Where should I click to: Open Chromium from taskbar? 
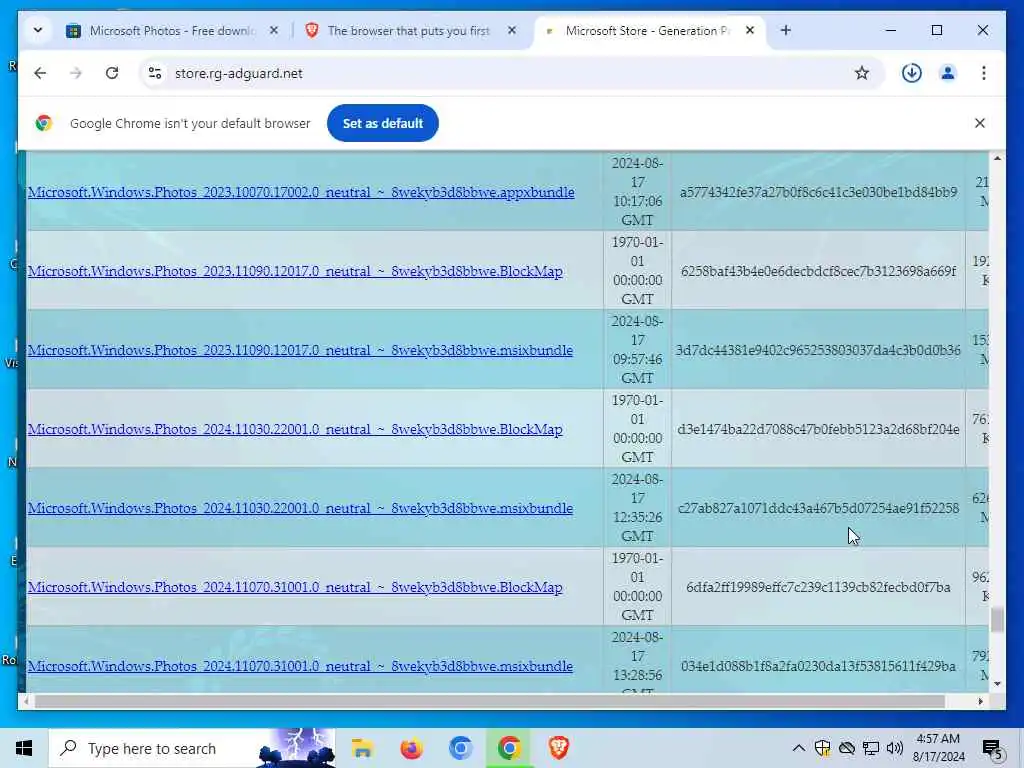click(x=460, y=748)
